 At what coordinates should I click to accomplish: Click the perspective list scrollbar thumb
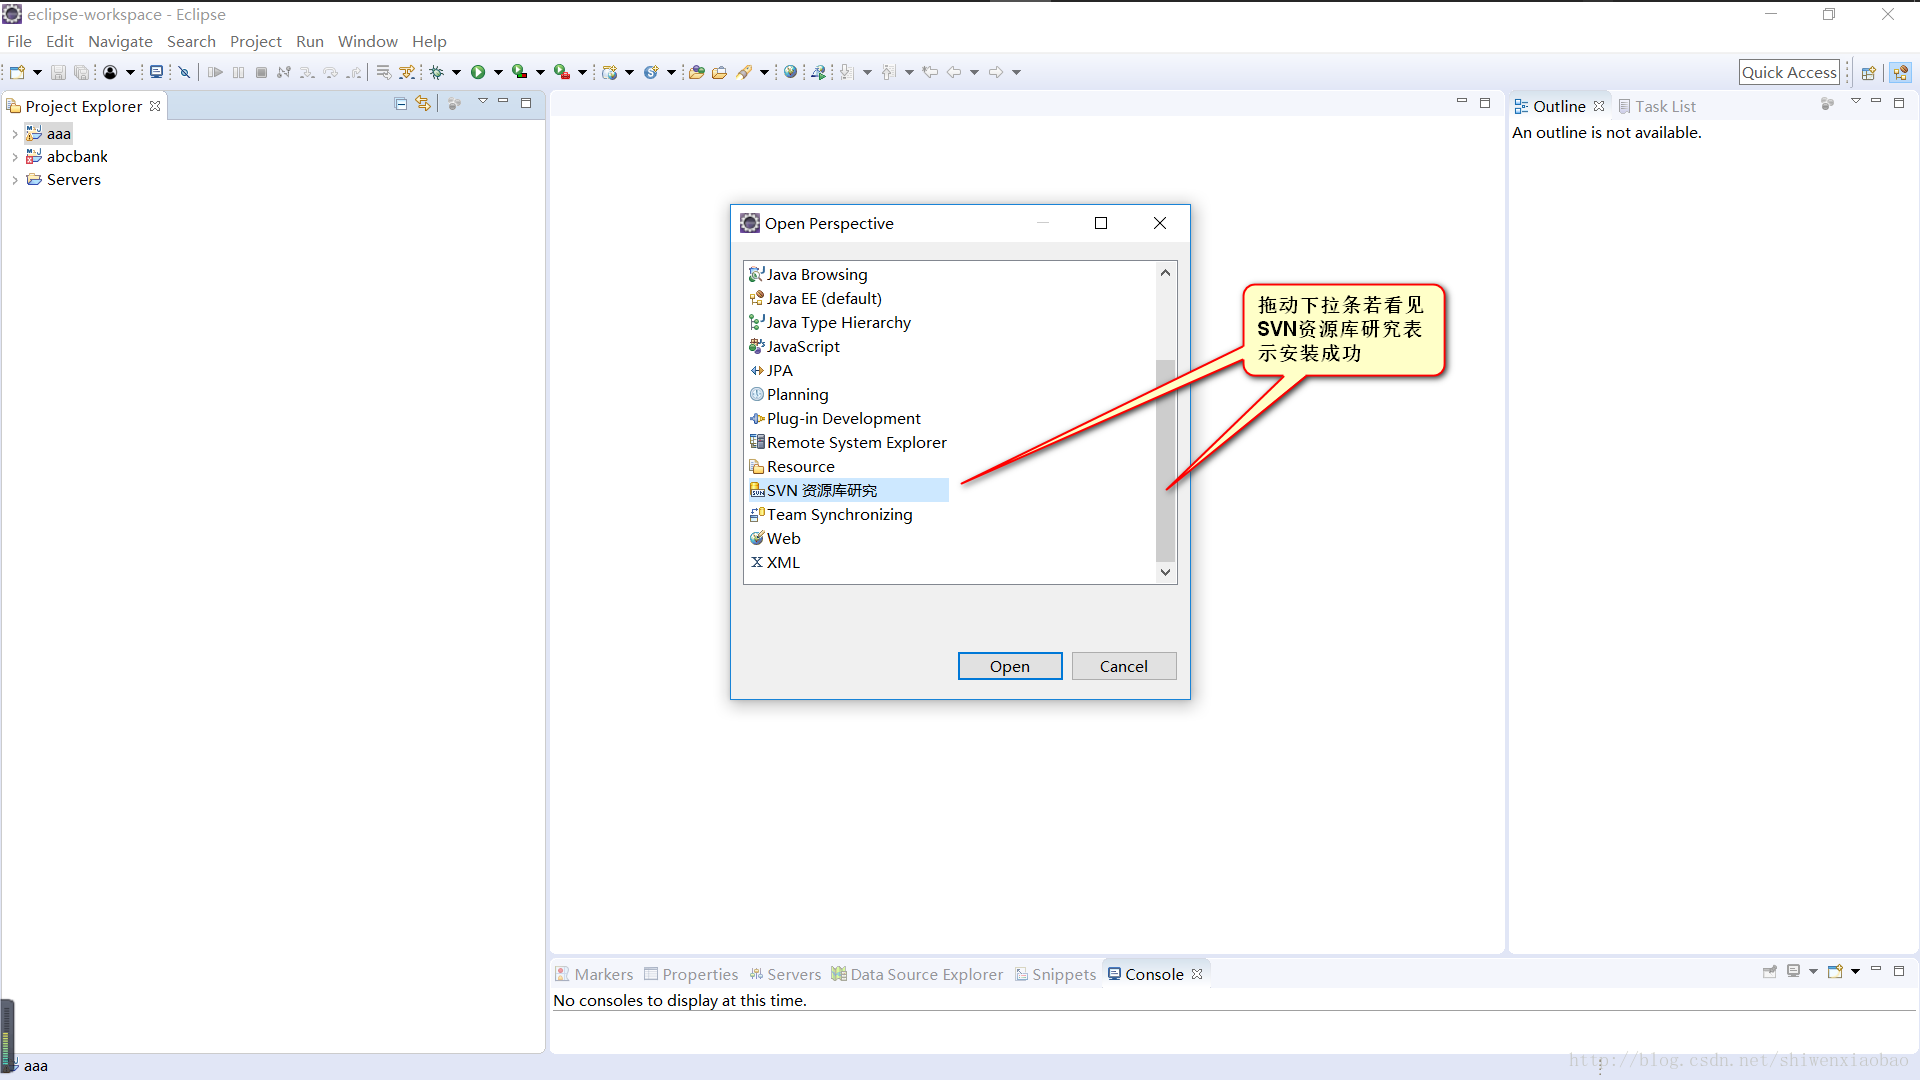pos(1165,460)
